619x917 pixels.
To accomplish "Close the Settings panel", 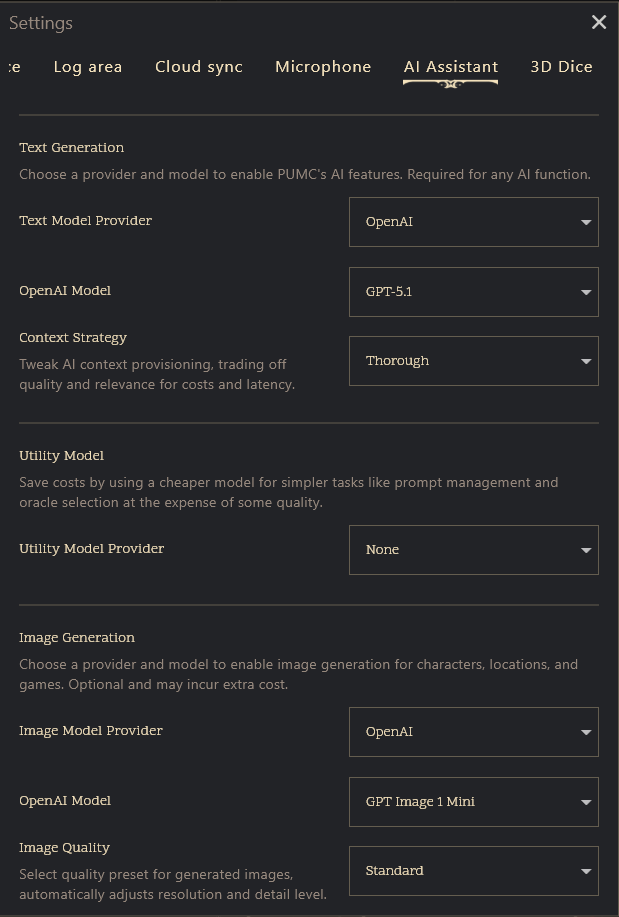I will (599, 22).
